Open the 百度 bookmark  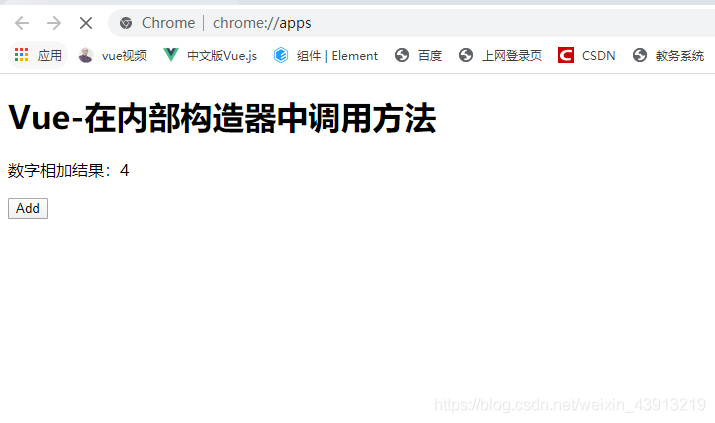(419, 55)
